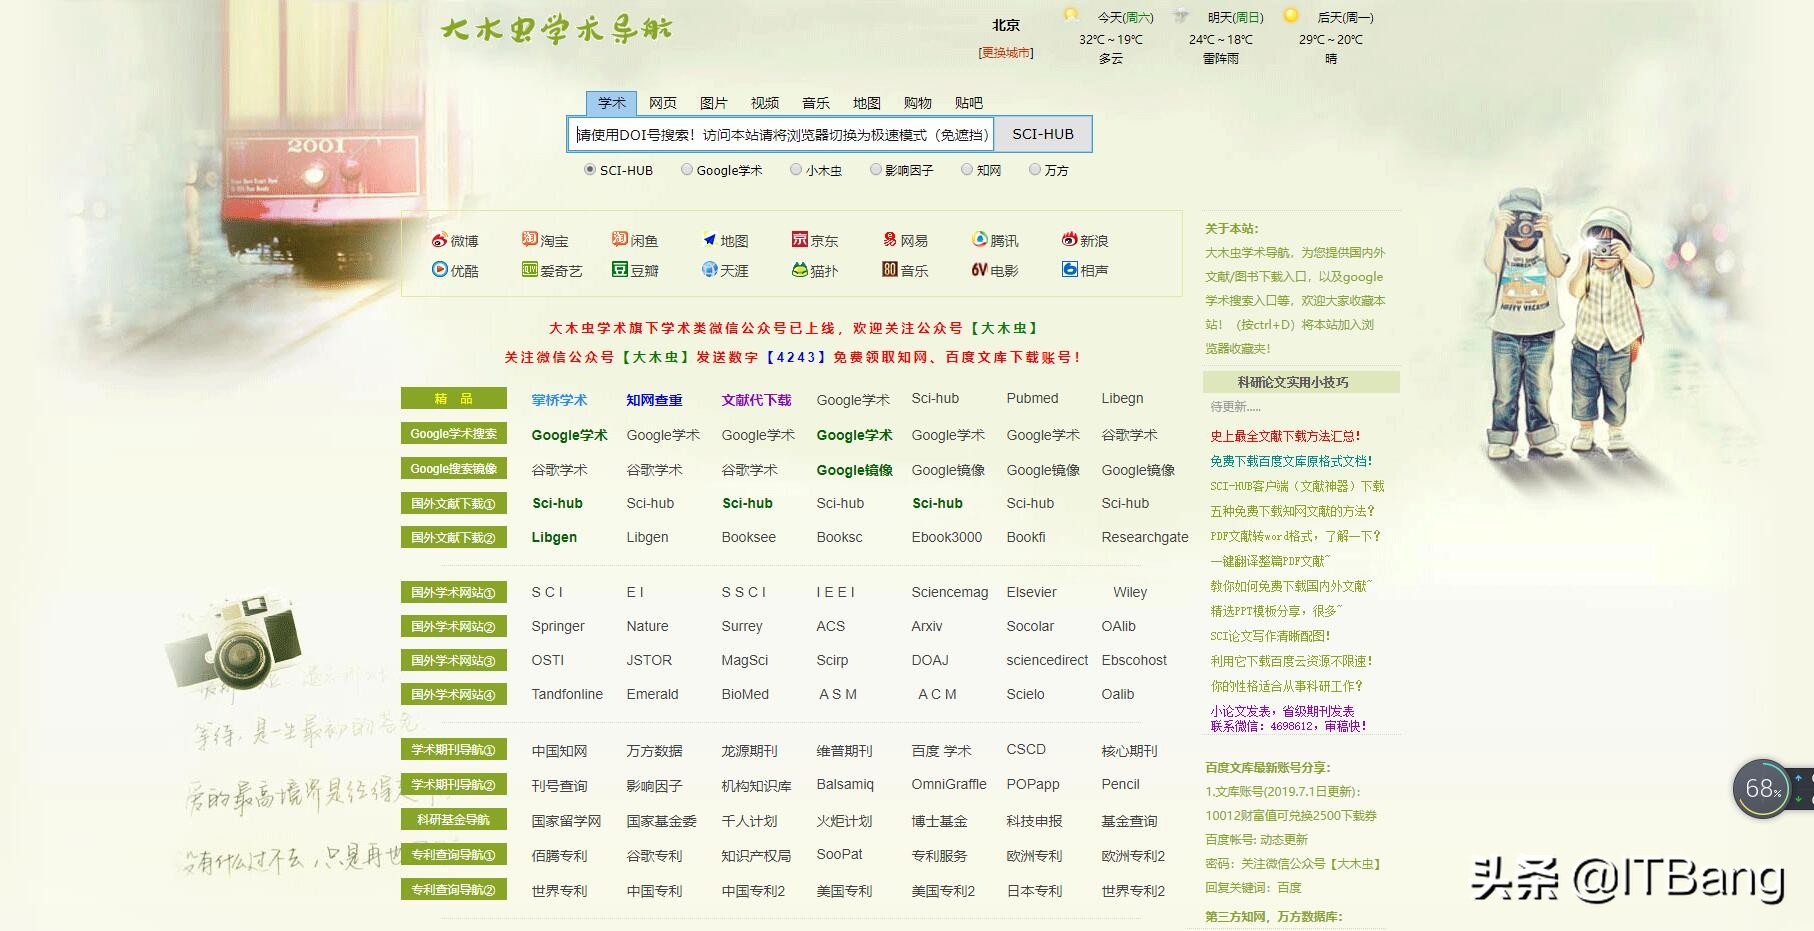
Task: Open the 国外文献下载① category label
Action: [454, 503]
